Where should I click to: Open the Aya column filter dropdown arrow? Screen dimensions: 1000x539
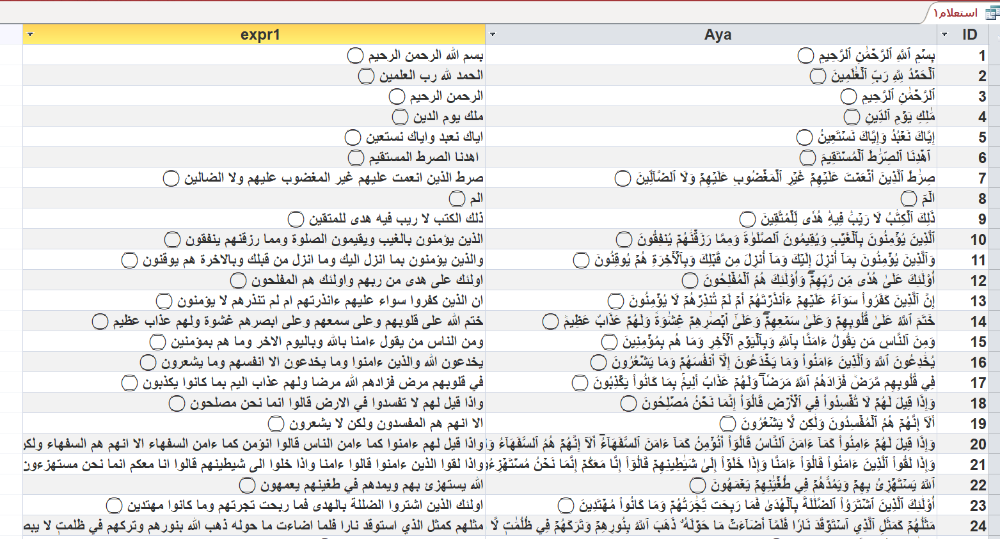click(492, 35)
